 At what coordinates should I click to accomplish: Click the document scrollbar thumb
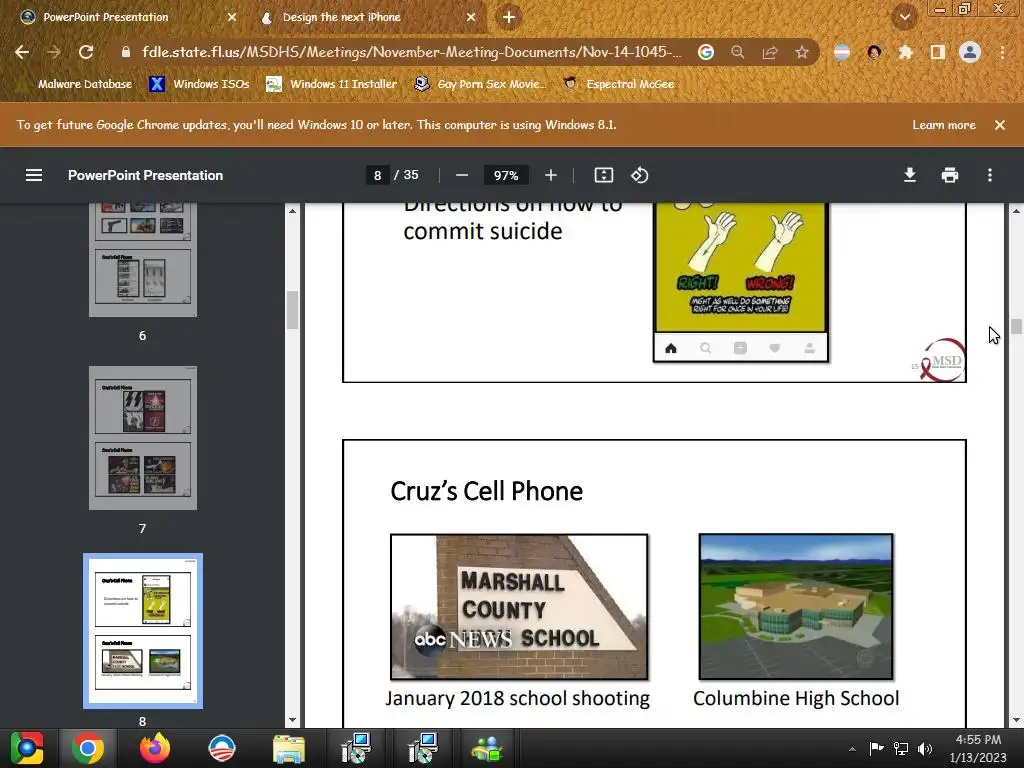click(1016, 326)
